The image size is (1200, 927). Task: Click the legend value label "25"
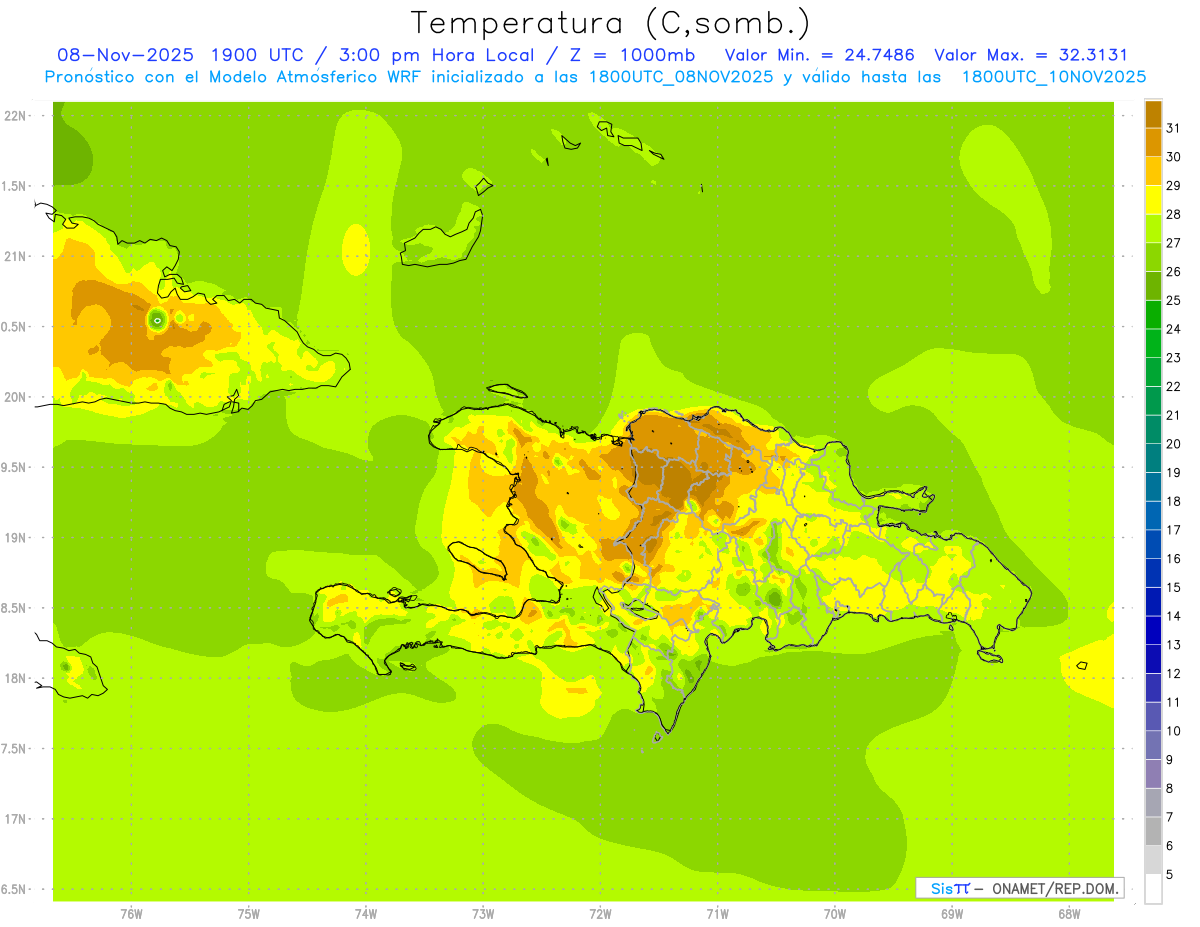[x=1173, y=300]
